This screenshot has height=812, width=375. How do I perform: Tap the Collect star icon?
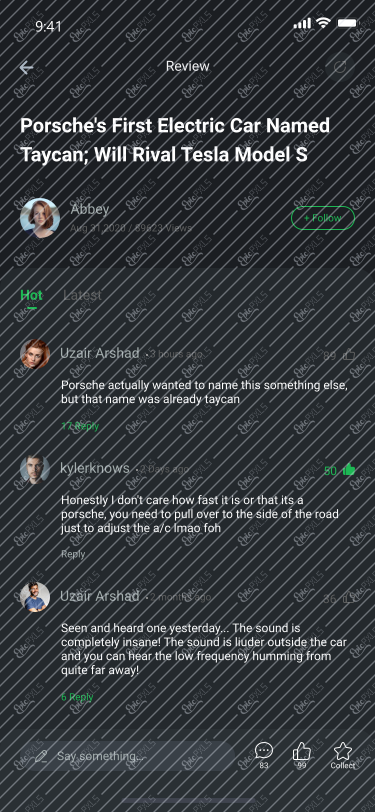342,750
